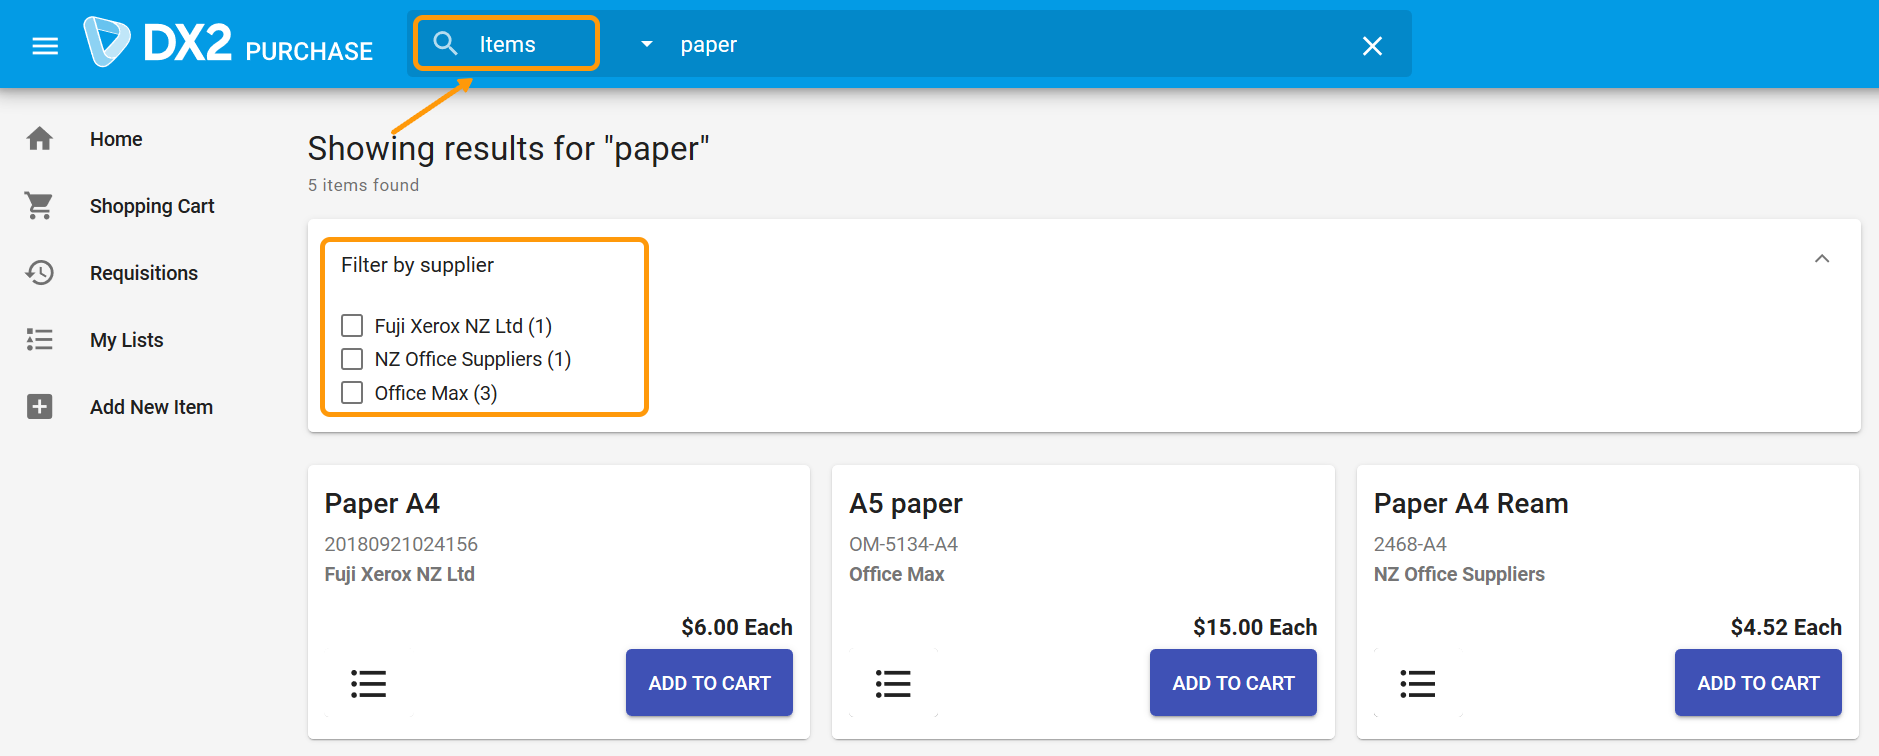Add Paper A4 to cart
Screen dimensions: 1879x756
(x=709, y=683)
